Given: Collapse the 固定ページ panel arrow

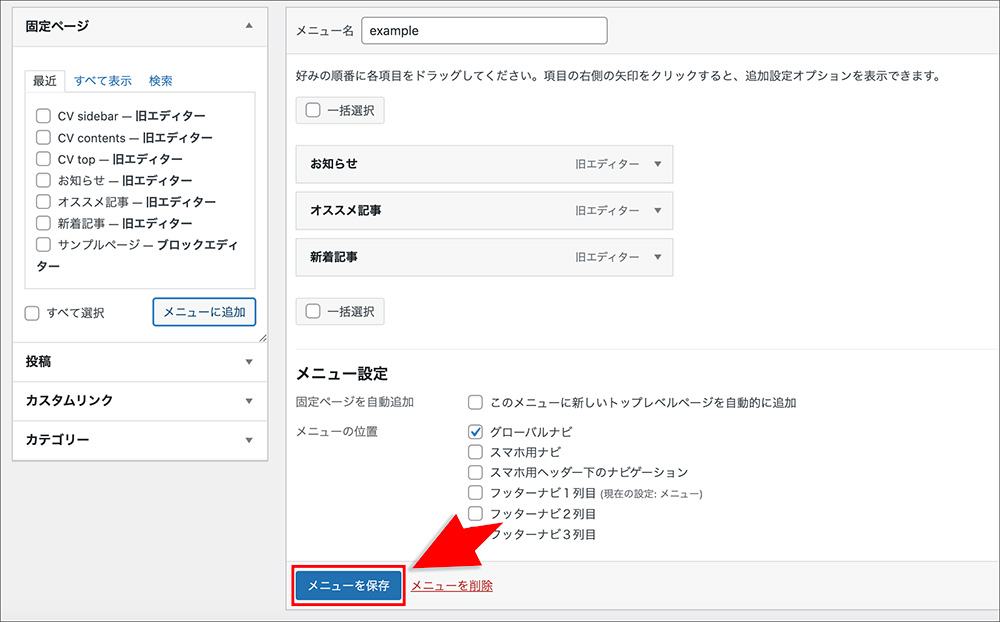Looking at the screenshot, I should pos(249,25).
